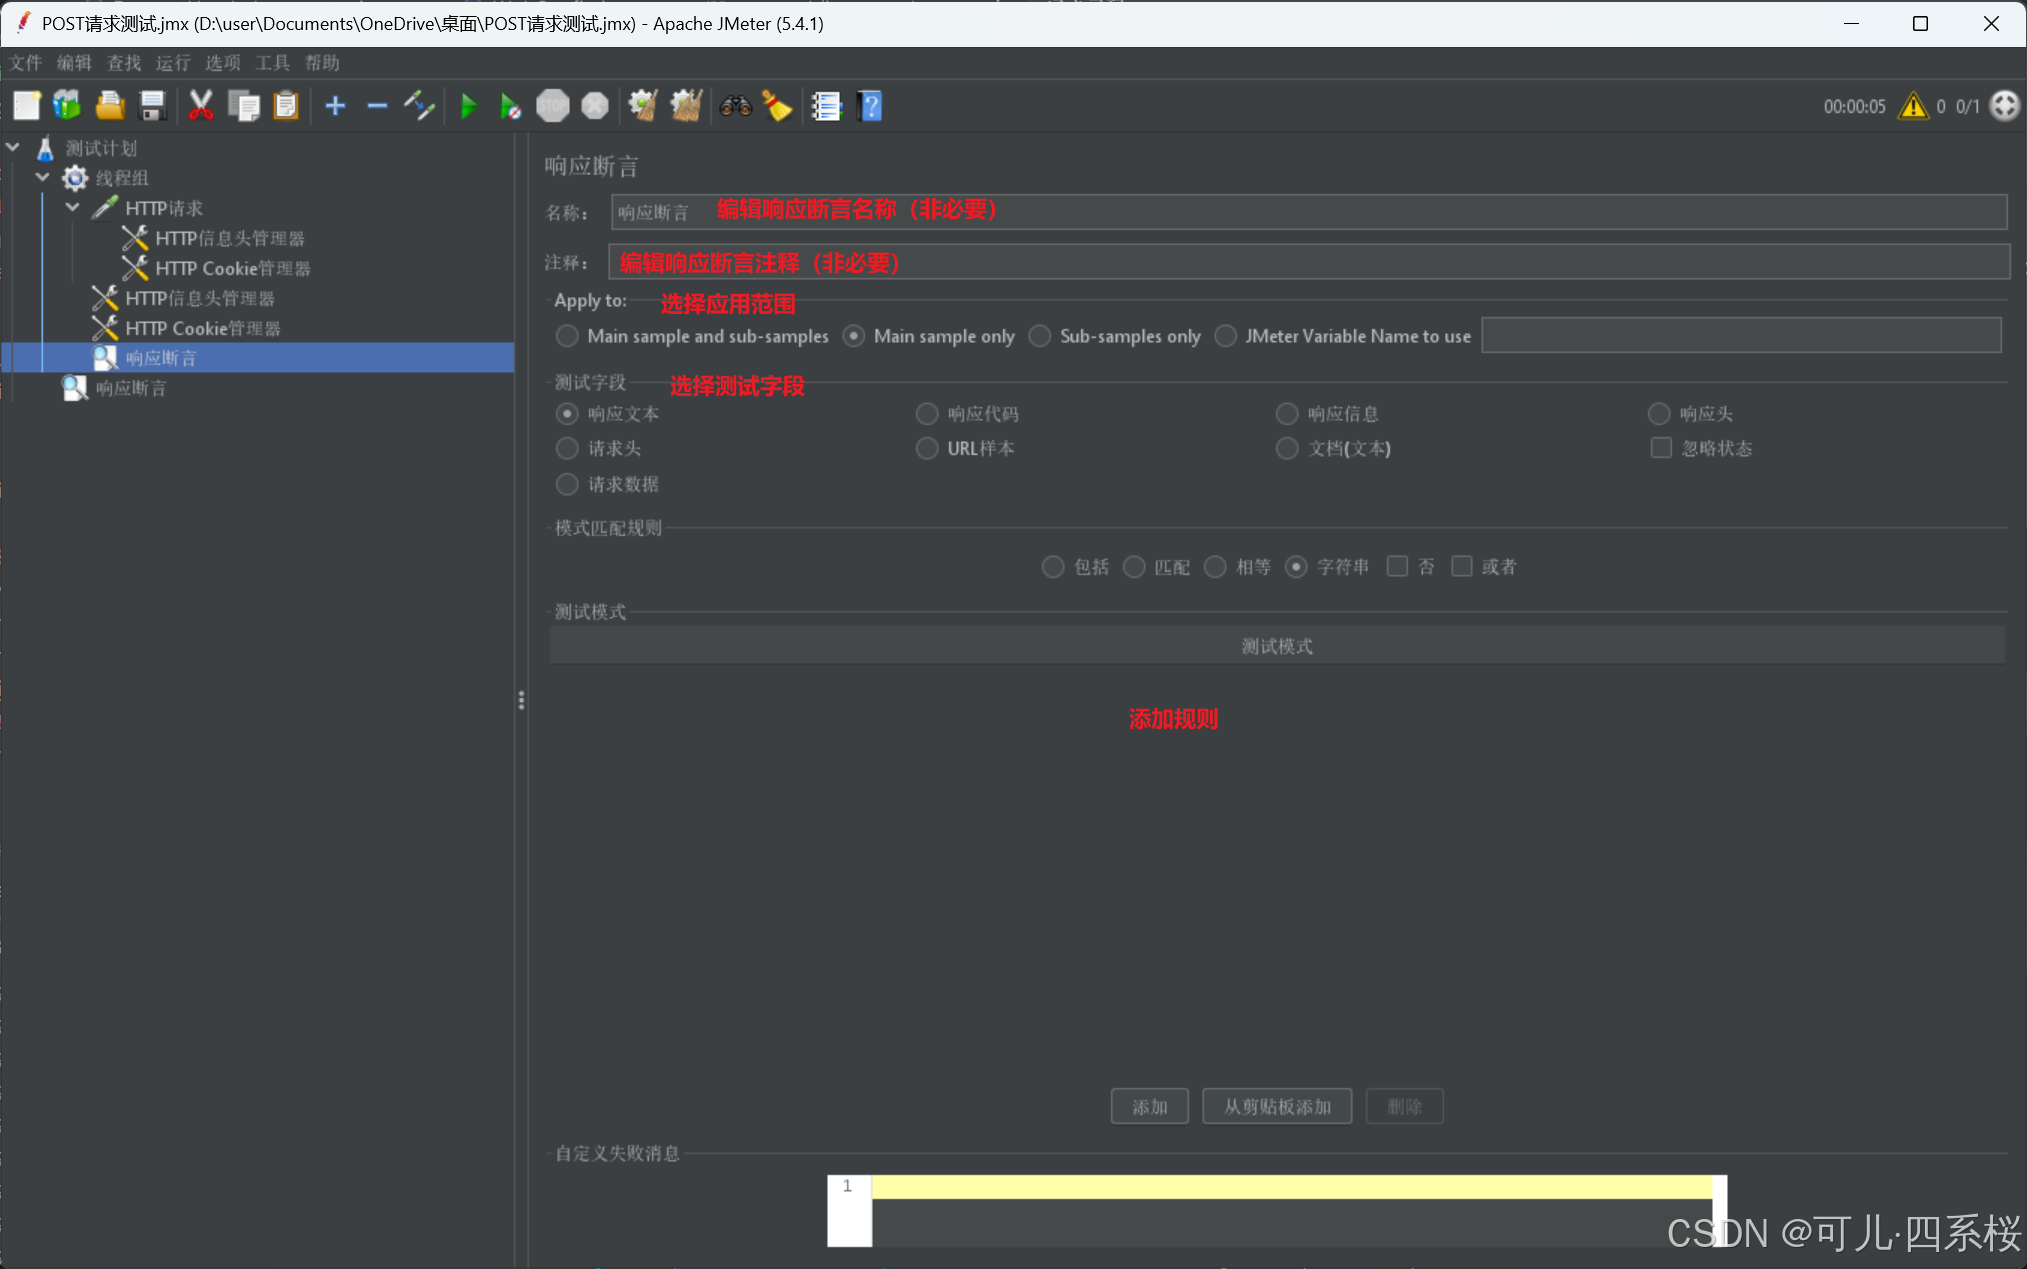
Task: Click the Save test plan icon
Action: click(x=152, y=106)
